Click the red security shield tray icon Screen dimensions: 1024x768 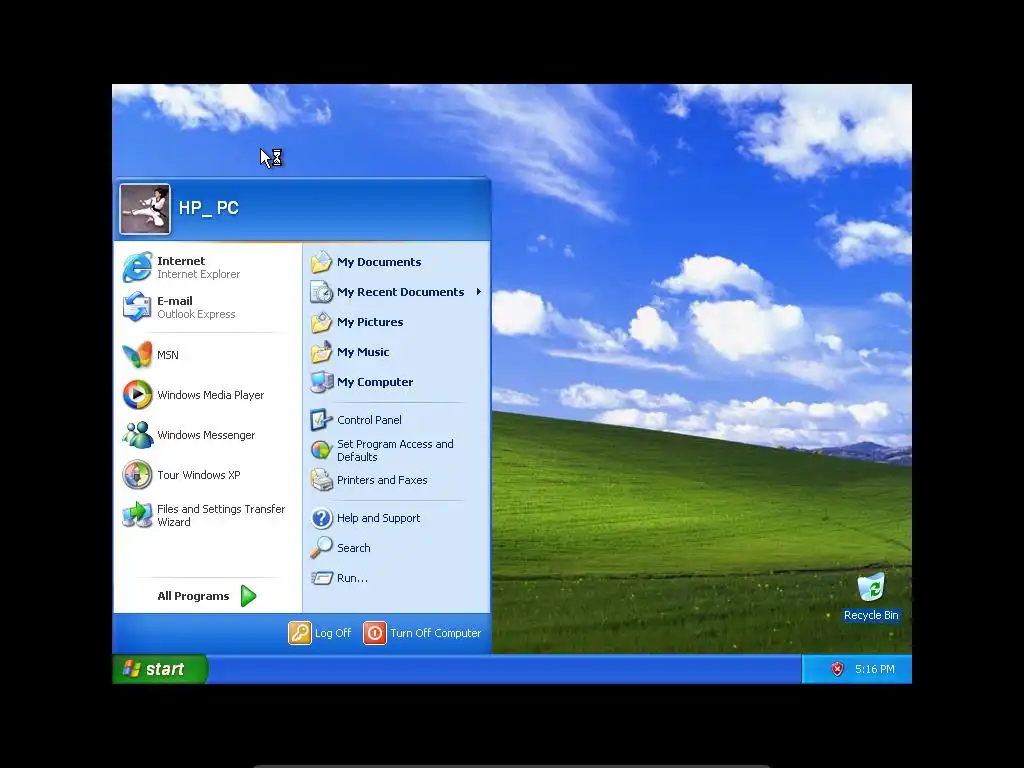pos(837,669)
